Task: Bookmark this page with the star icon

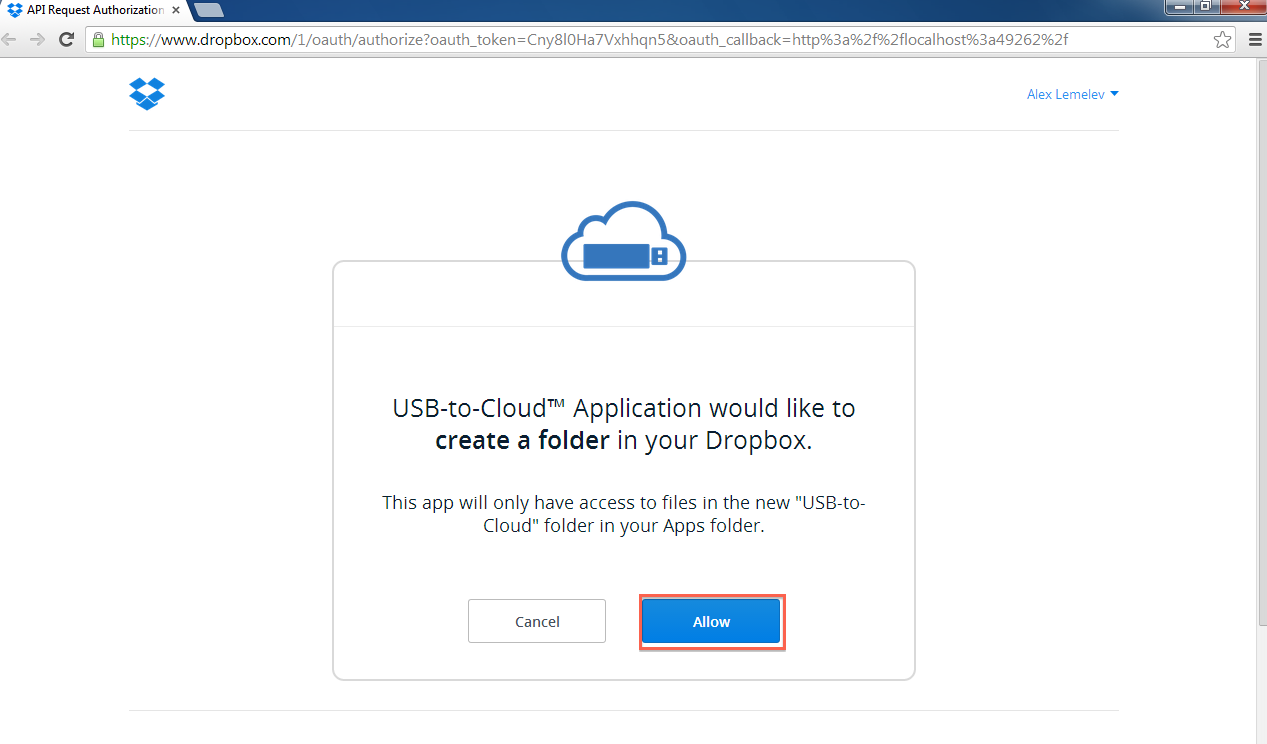Action: click(x=1222, y=40)
